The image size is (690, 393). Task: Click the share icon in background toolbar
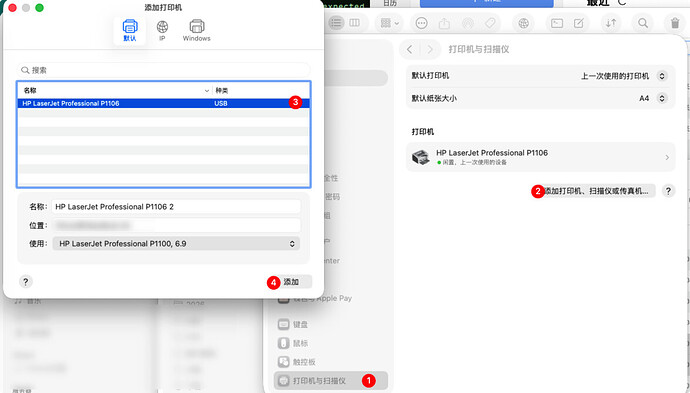[444, 23]
